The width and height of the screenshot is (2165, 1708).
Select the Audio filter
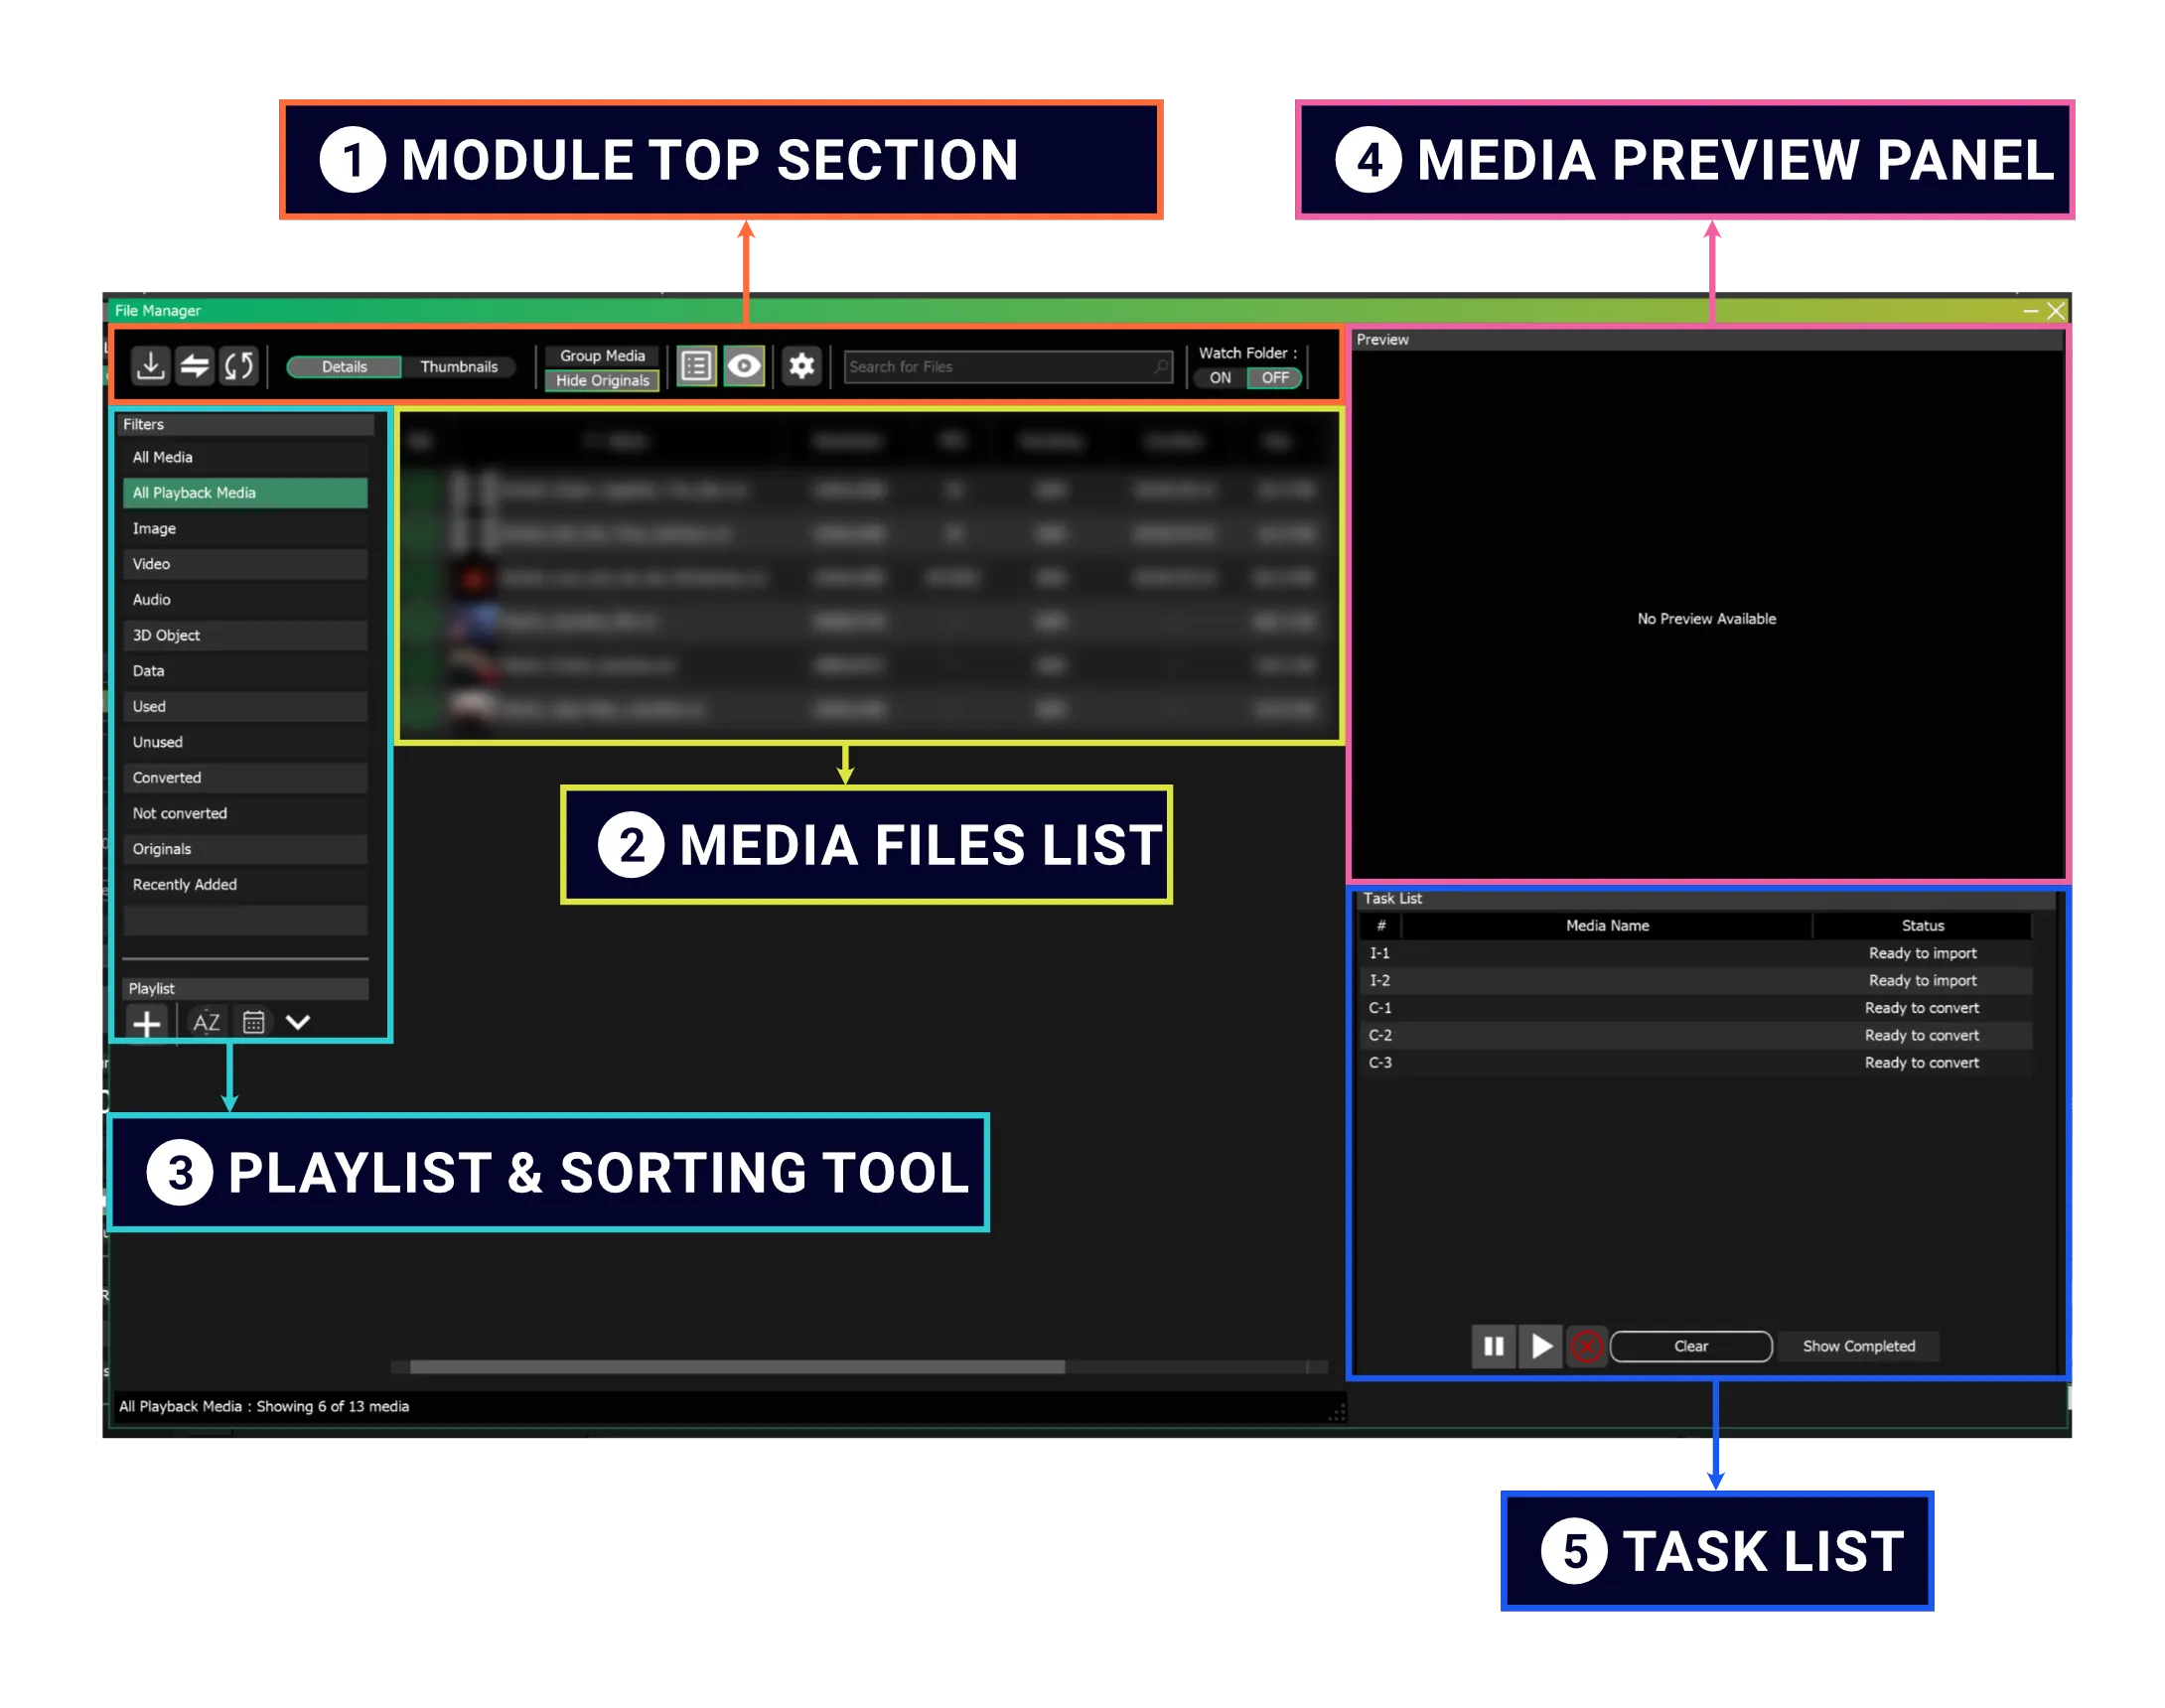point(245,600)
